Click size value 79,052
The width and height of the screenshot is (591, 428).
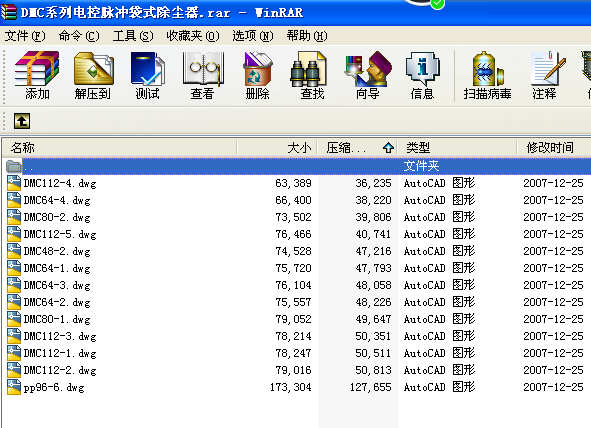pyautogui.click(x=293, y=319)
